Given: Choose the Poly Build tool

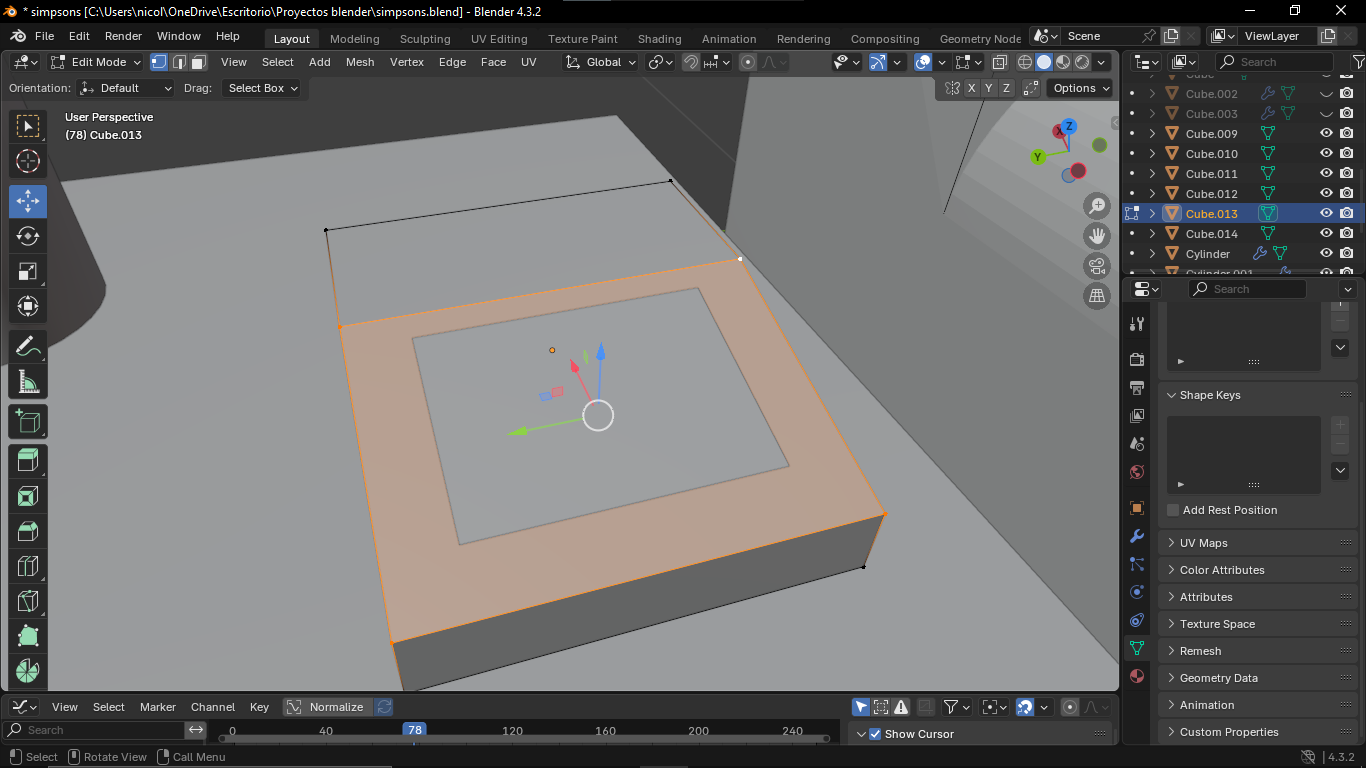Looking at the screenshot, I should point(28,636).
